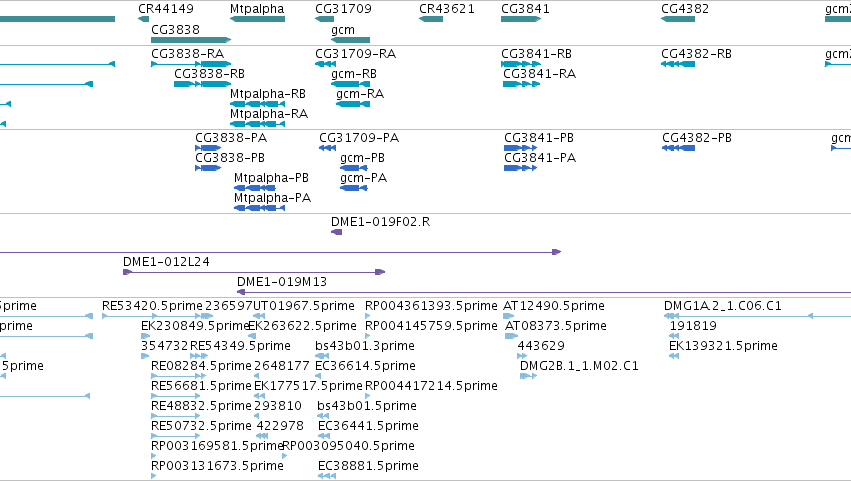Select the Mtpalpha gene bar
Screen dimensions: 851x481
pos(257,19)
